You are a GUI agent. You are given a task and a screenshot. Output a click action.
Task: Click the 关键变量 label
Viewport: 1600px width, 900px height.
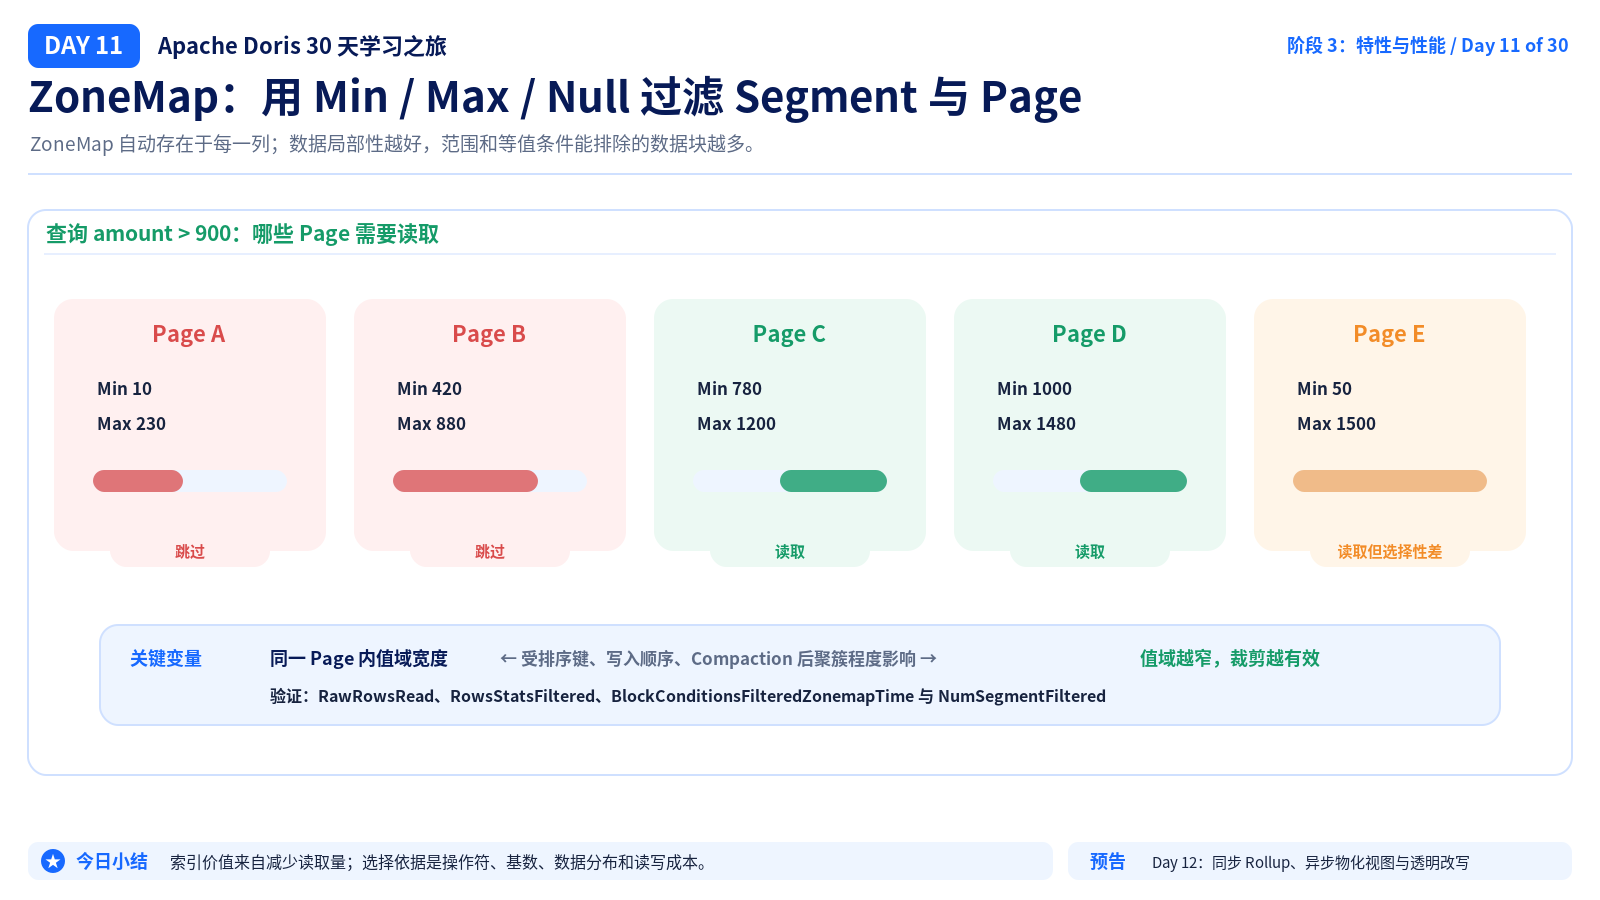click(x=166, y=659)
